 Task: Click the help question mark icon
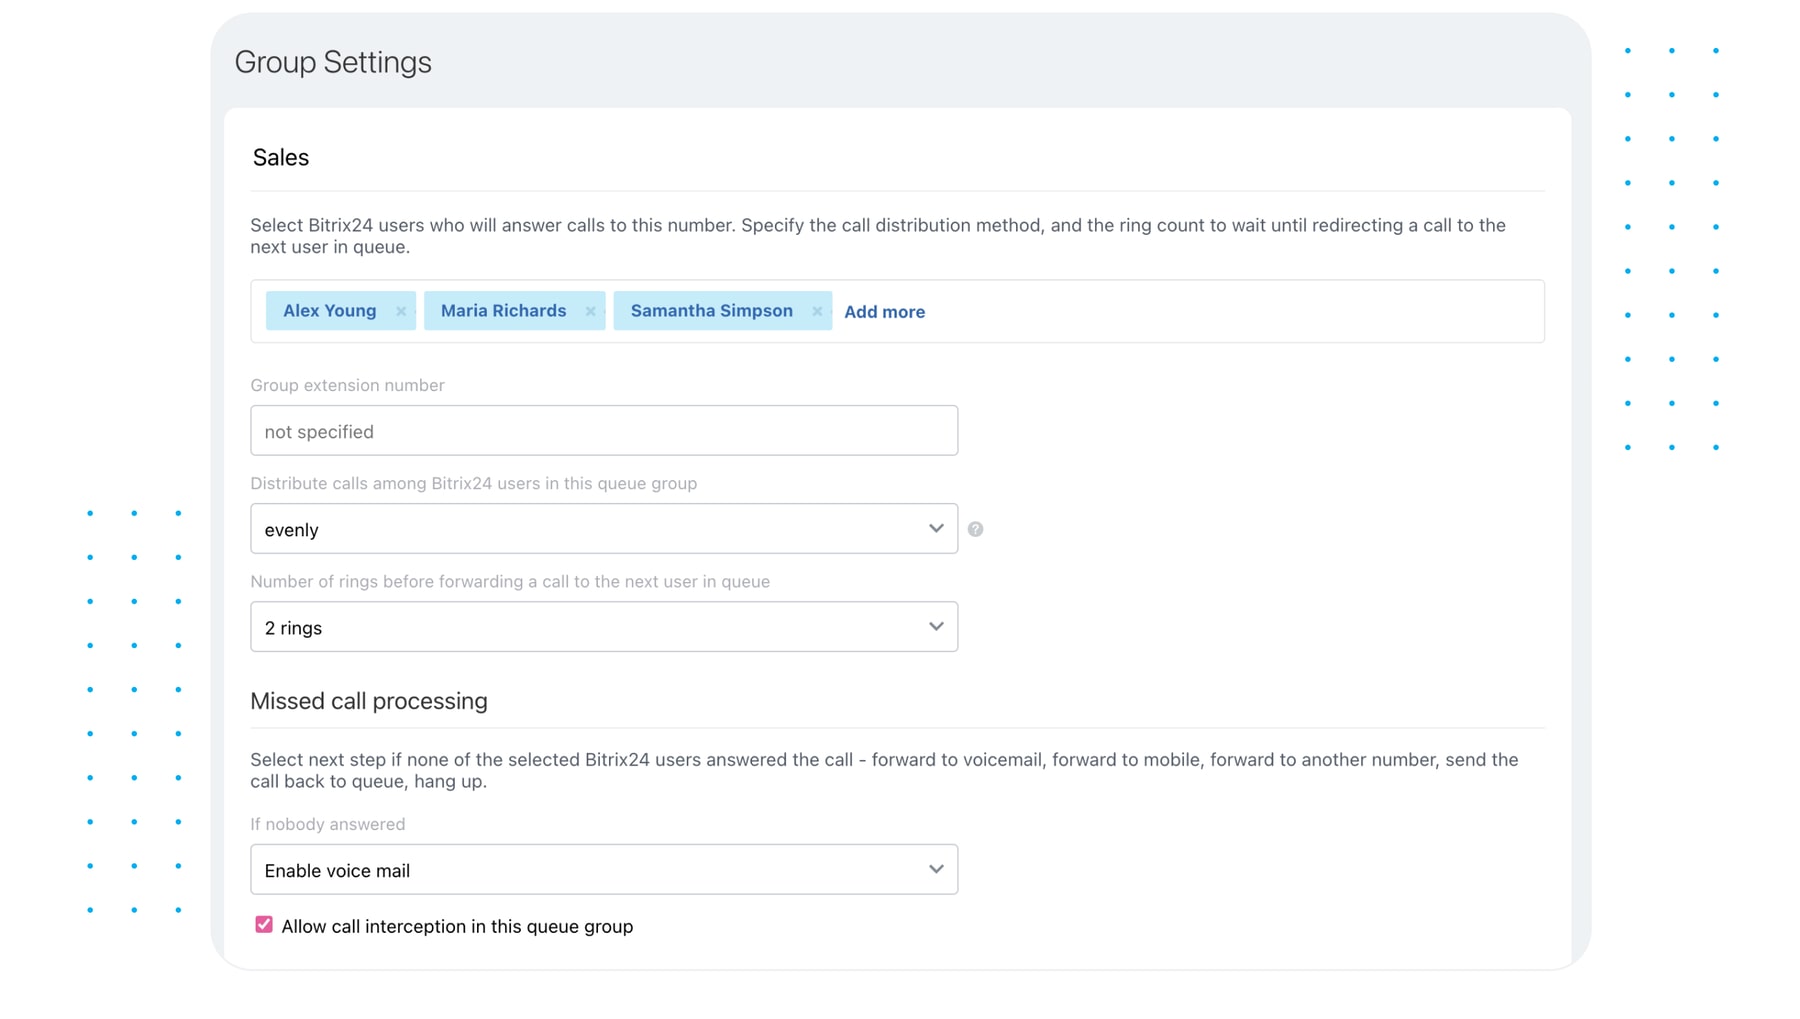pos(975,529)
